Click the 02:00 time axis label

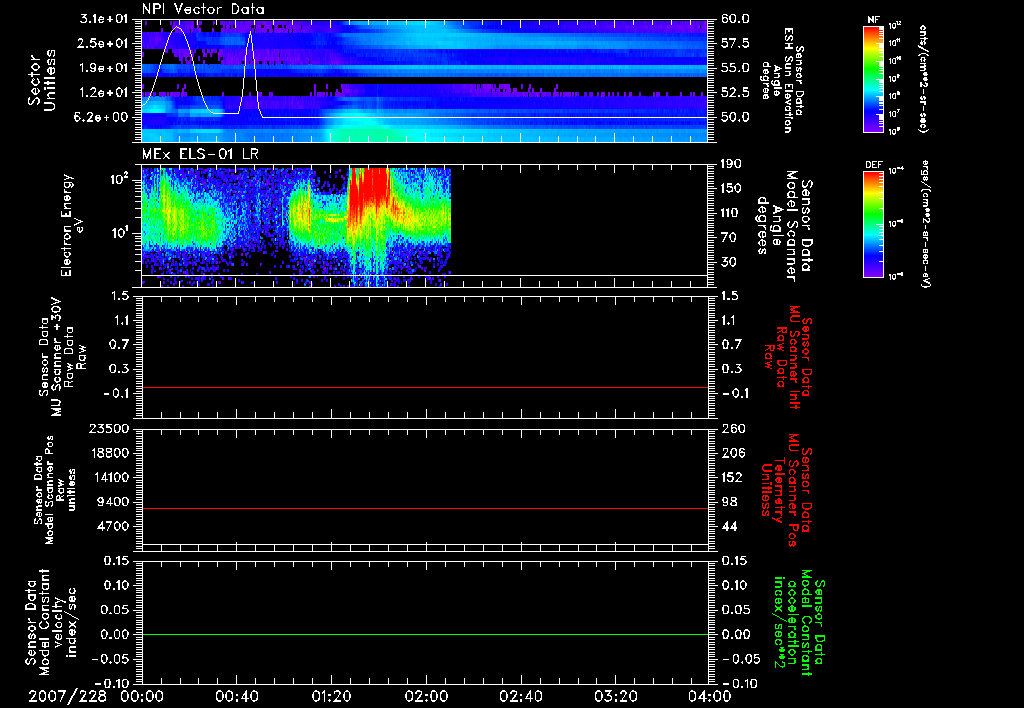[x=426, y=696]
